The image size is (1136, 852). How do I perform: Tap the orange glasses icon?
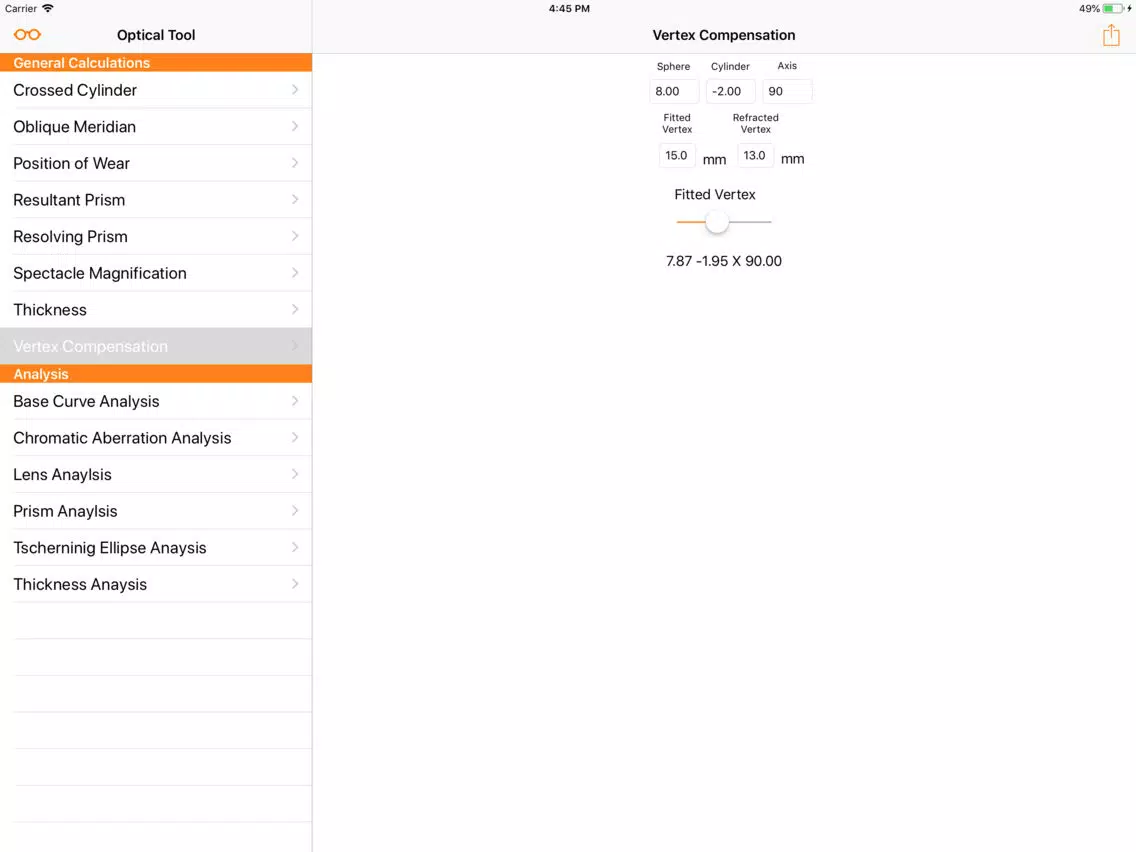point(28,35)
